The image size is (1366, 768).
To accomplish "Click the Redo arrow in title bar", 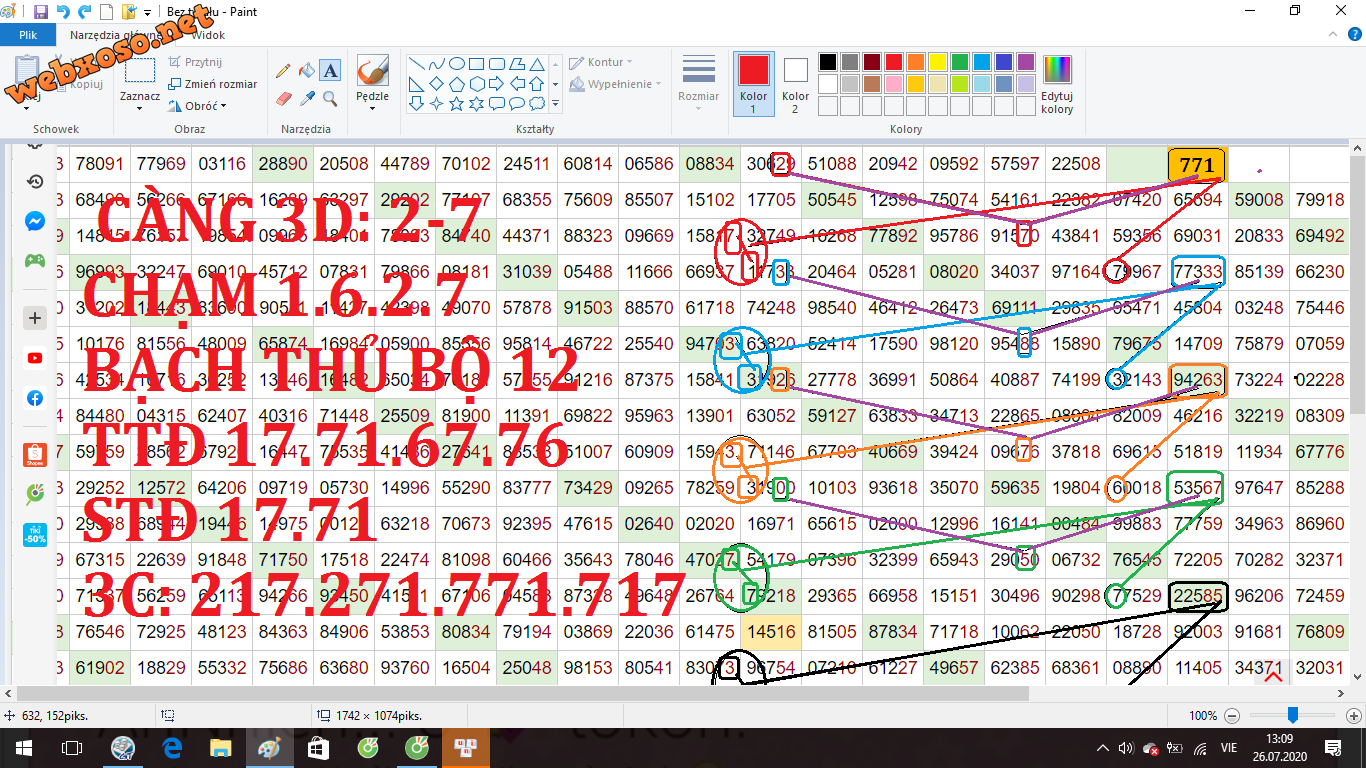I will [85, 12].
